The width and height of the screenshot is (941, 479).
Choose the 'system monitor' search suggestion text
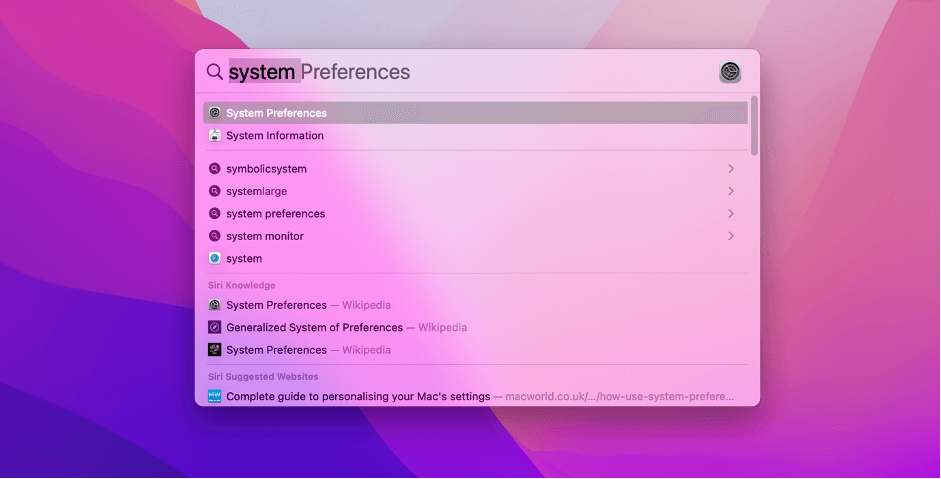(265, 236)
